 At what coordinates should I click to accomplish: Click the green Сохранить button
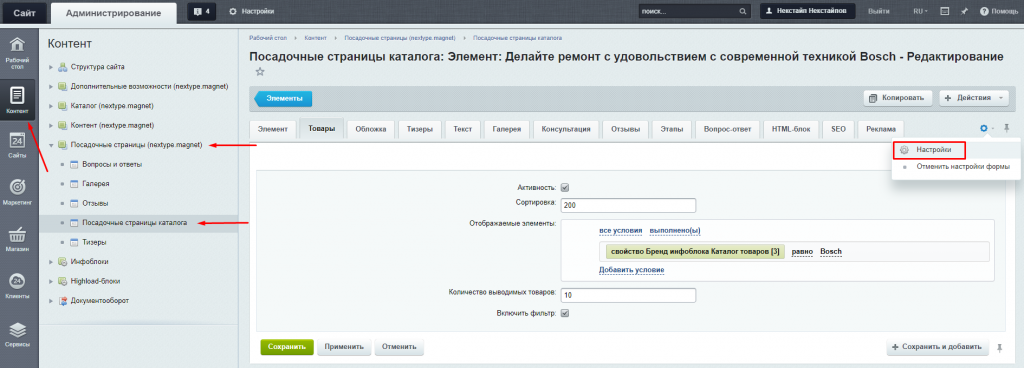click(287, 347)
